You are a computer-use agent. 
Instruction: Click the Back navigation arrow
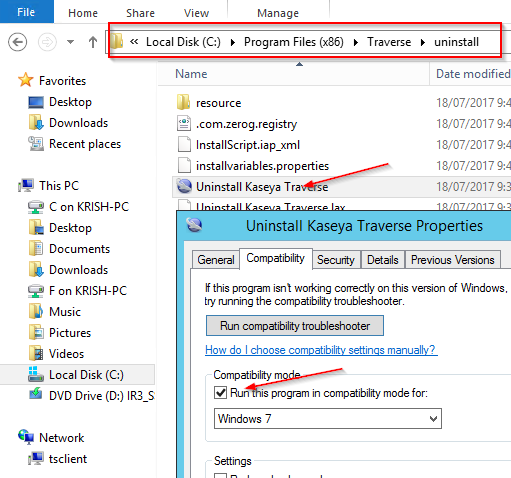point(17,42)
